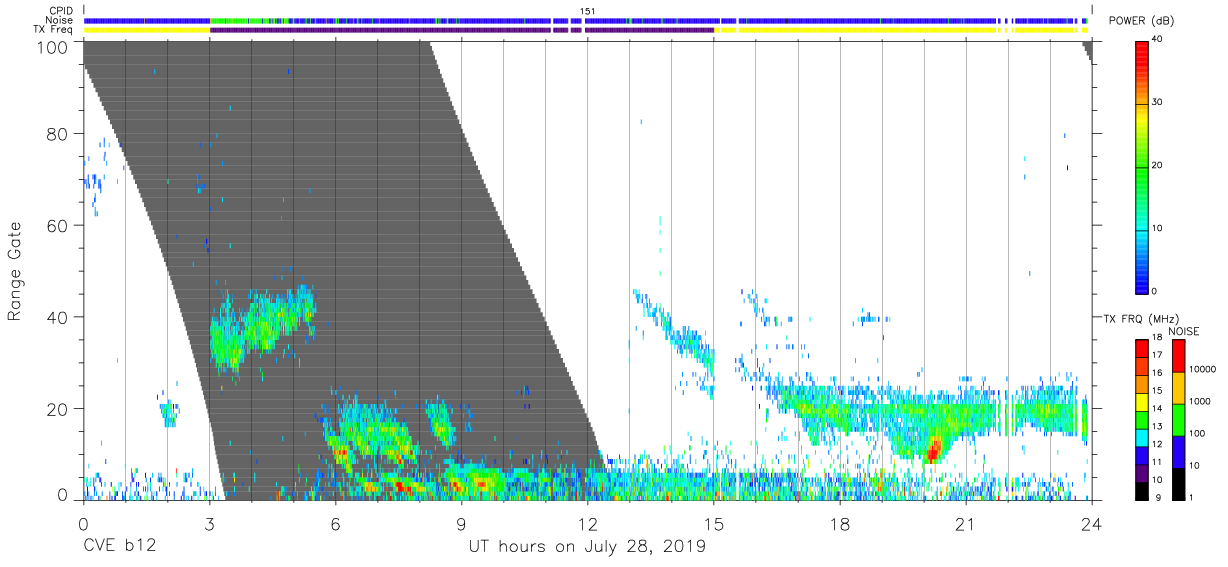Click the 'Noise' row label at top left

(61, 20)
